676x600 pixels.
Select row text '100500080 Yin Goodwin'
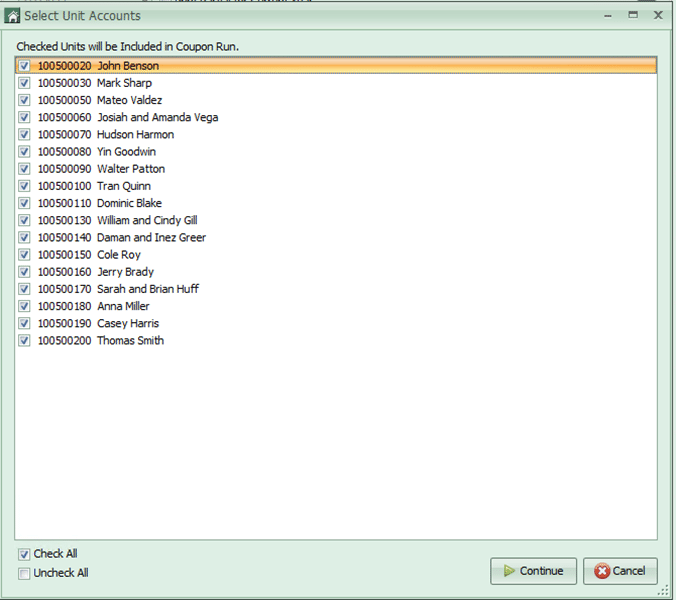pos(97,152)
